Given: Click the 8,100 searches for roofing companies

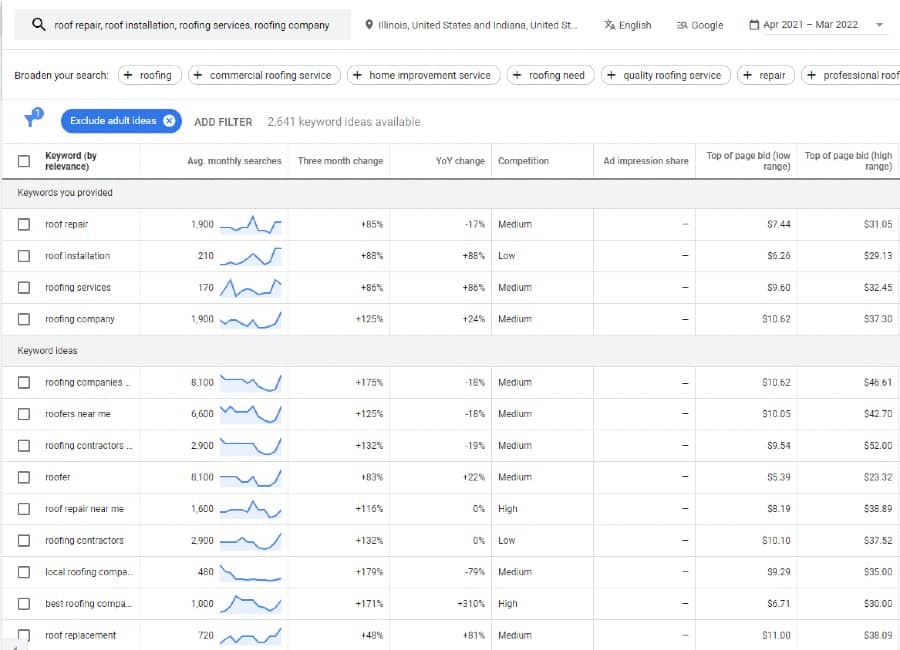Looking at the screenshot, I should pyautogui.click(x=202, y=382).
